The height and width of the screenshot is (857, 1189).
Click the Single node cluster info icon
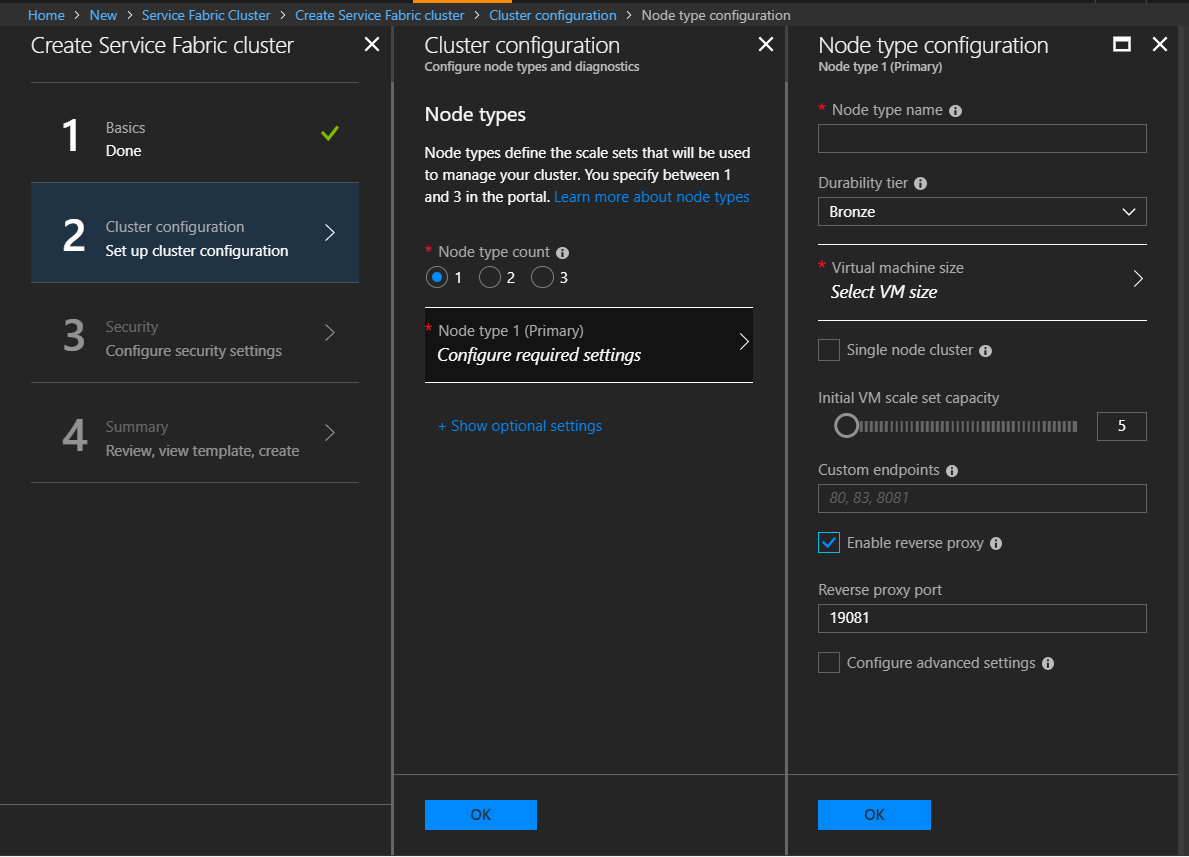click(985, 351)
